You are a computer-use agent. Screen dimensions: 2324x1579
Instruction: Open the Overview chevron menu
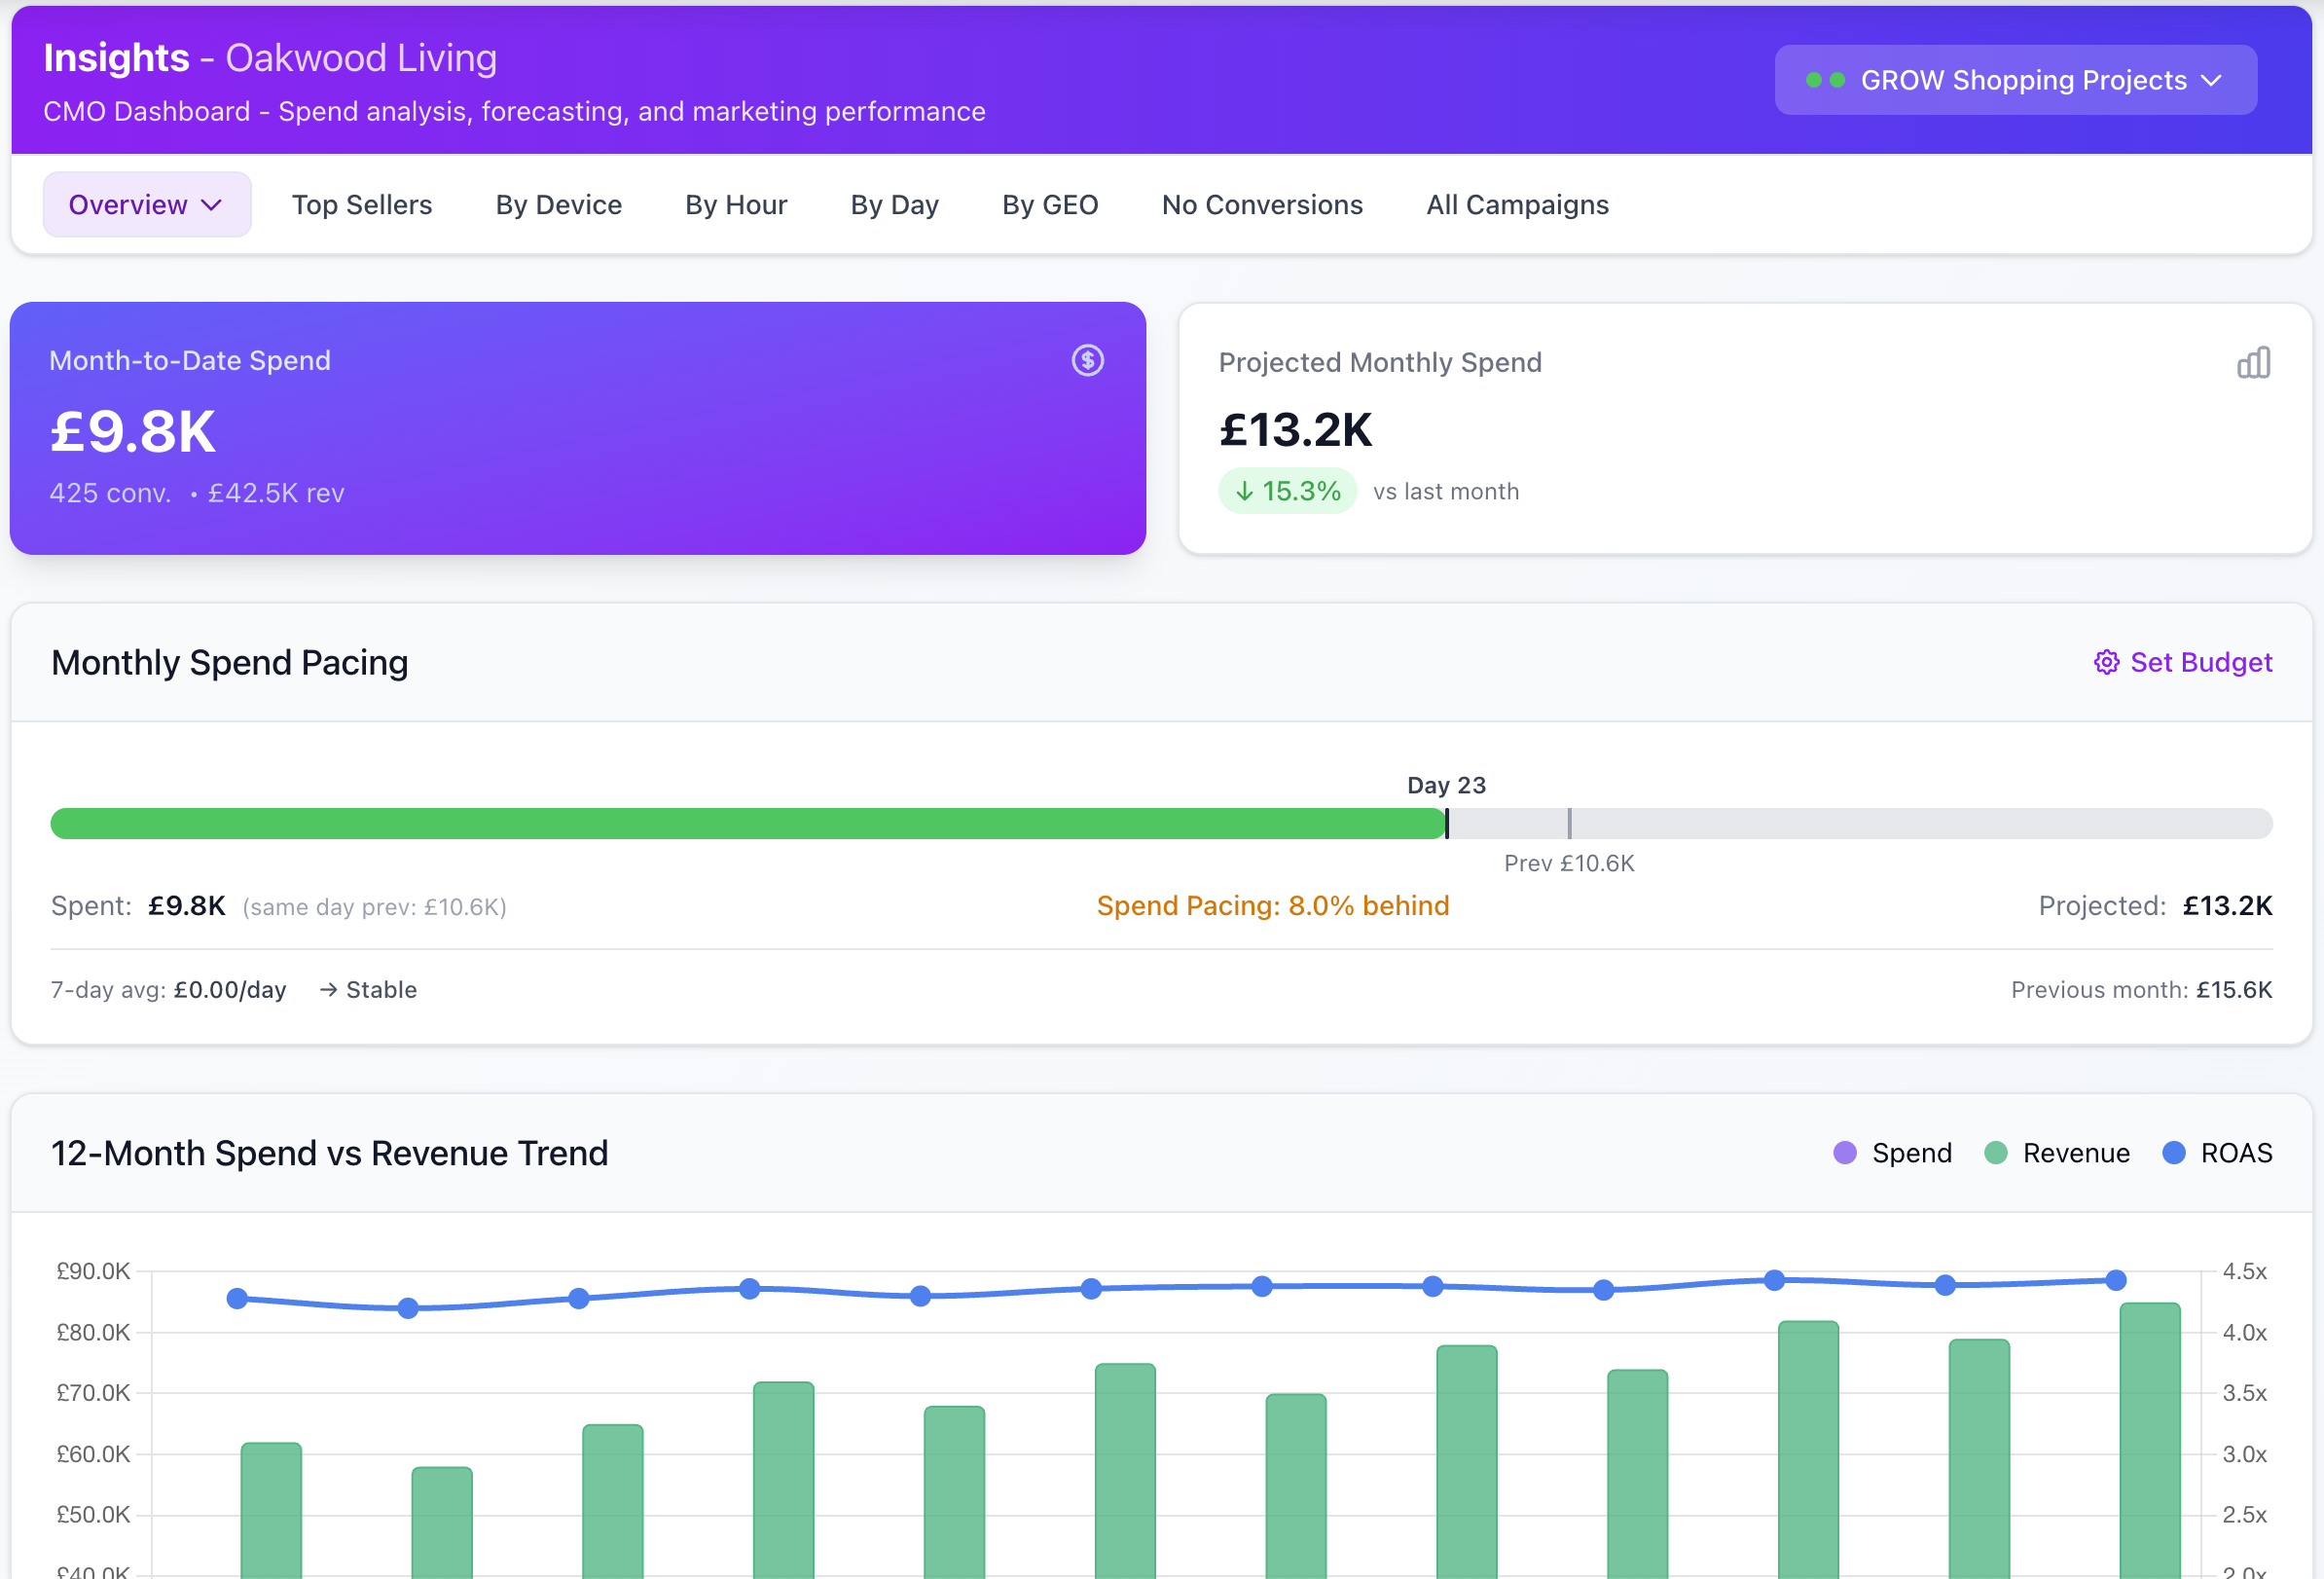(x=211, y=205)
